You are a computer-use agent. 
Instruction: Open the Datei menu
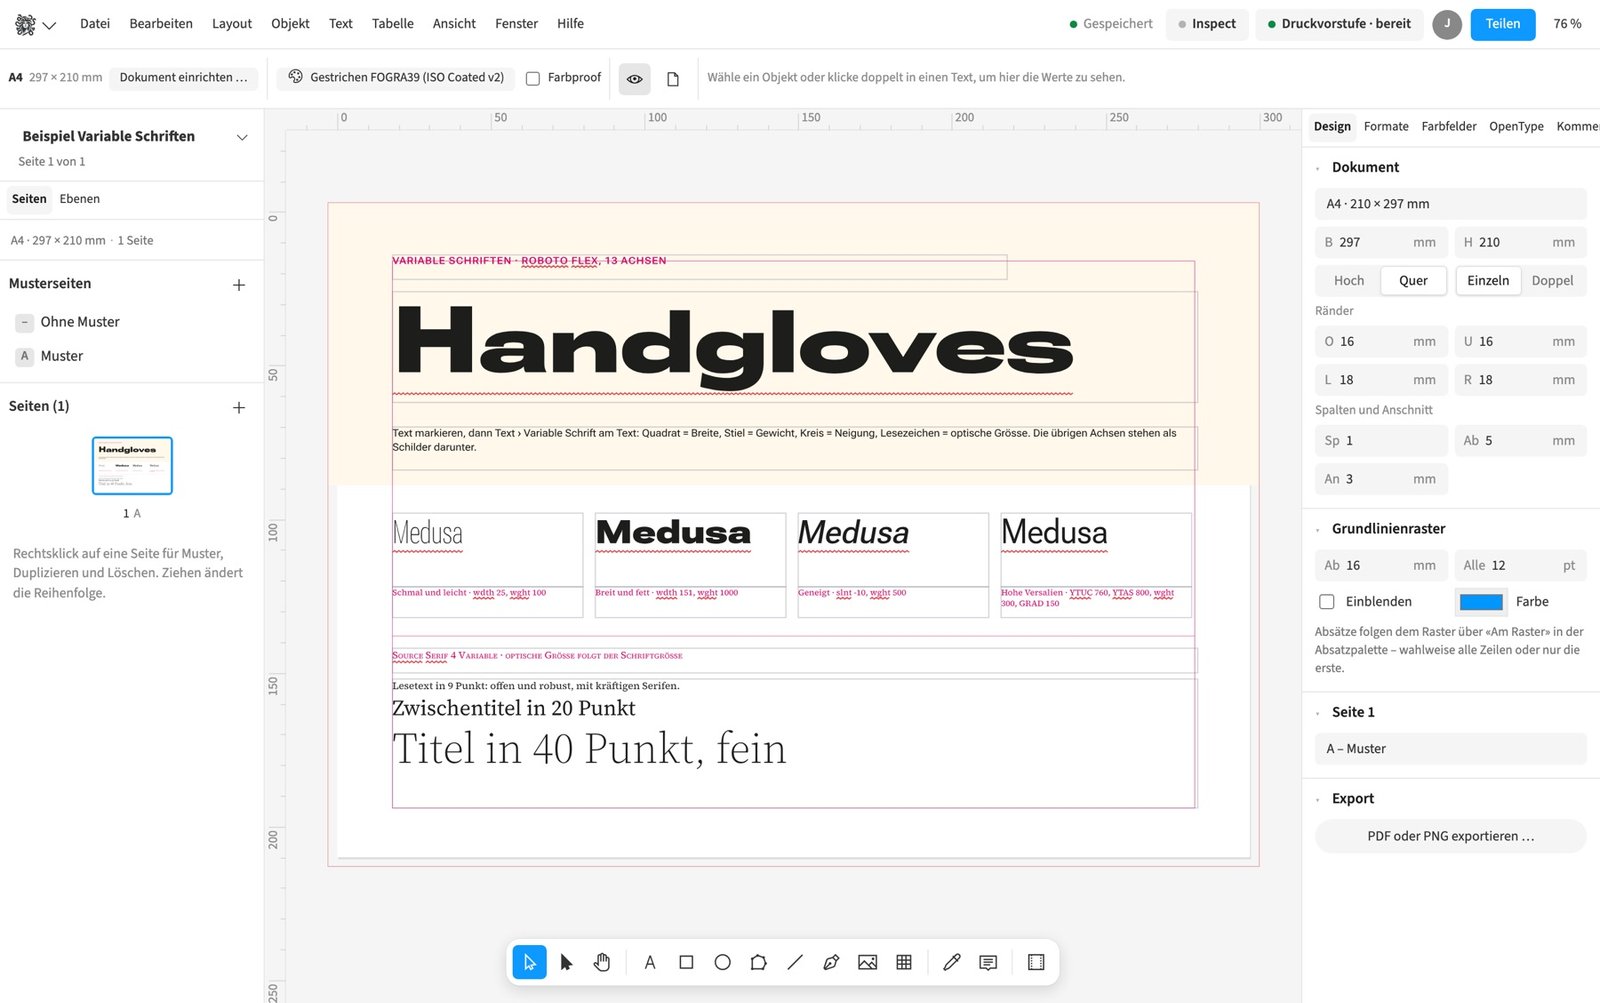tap(95, 24)
